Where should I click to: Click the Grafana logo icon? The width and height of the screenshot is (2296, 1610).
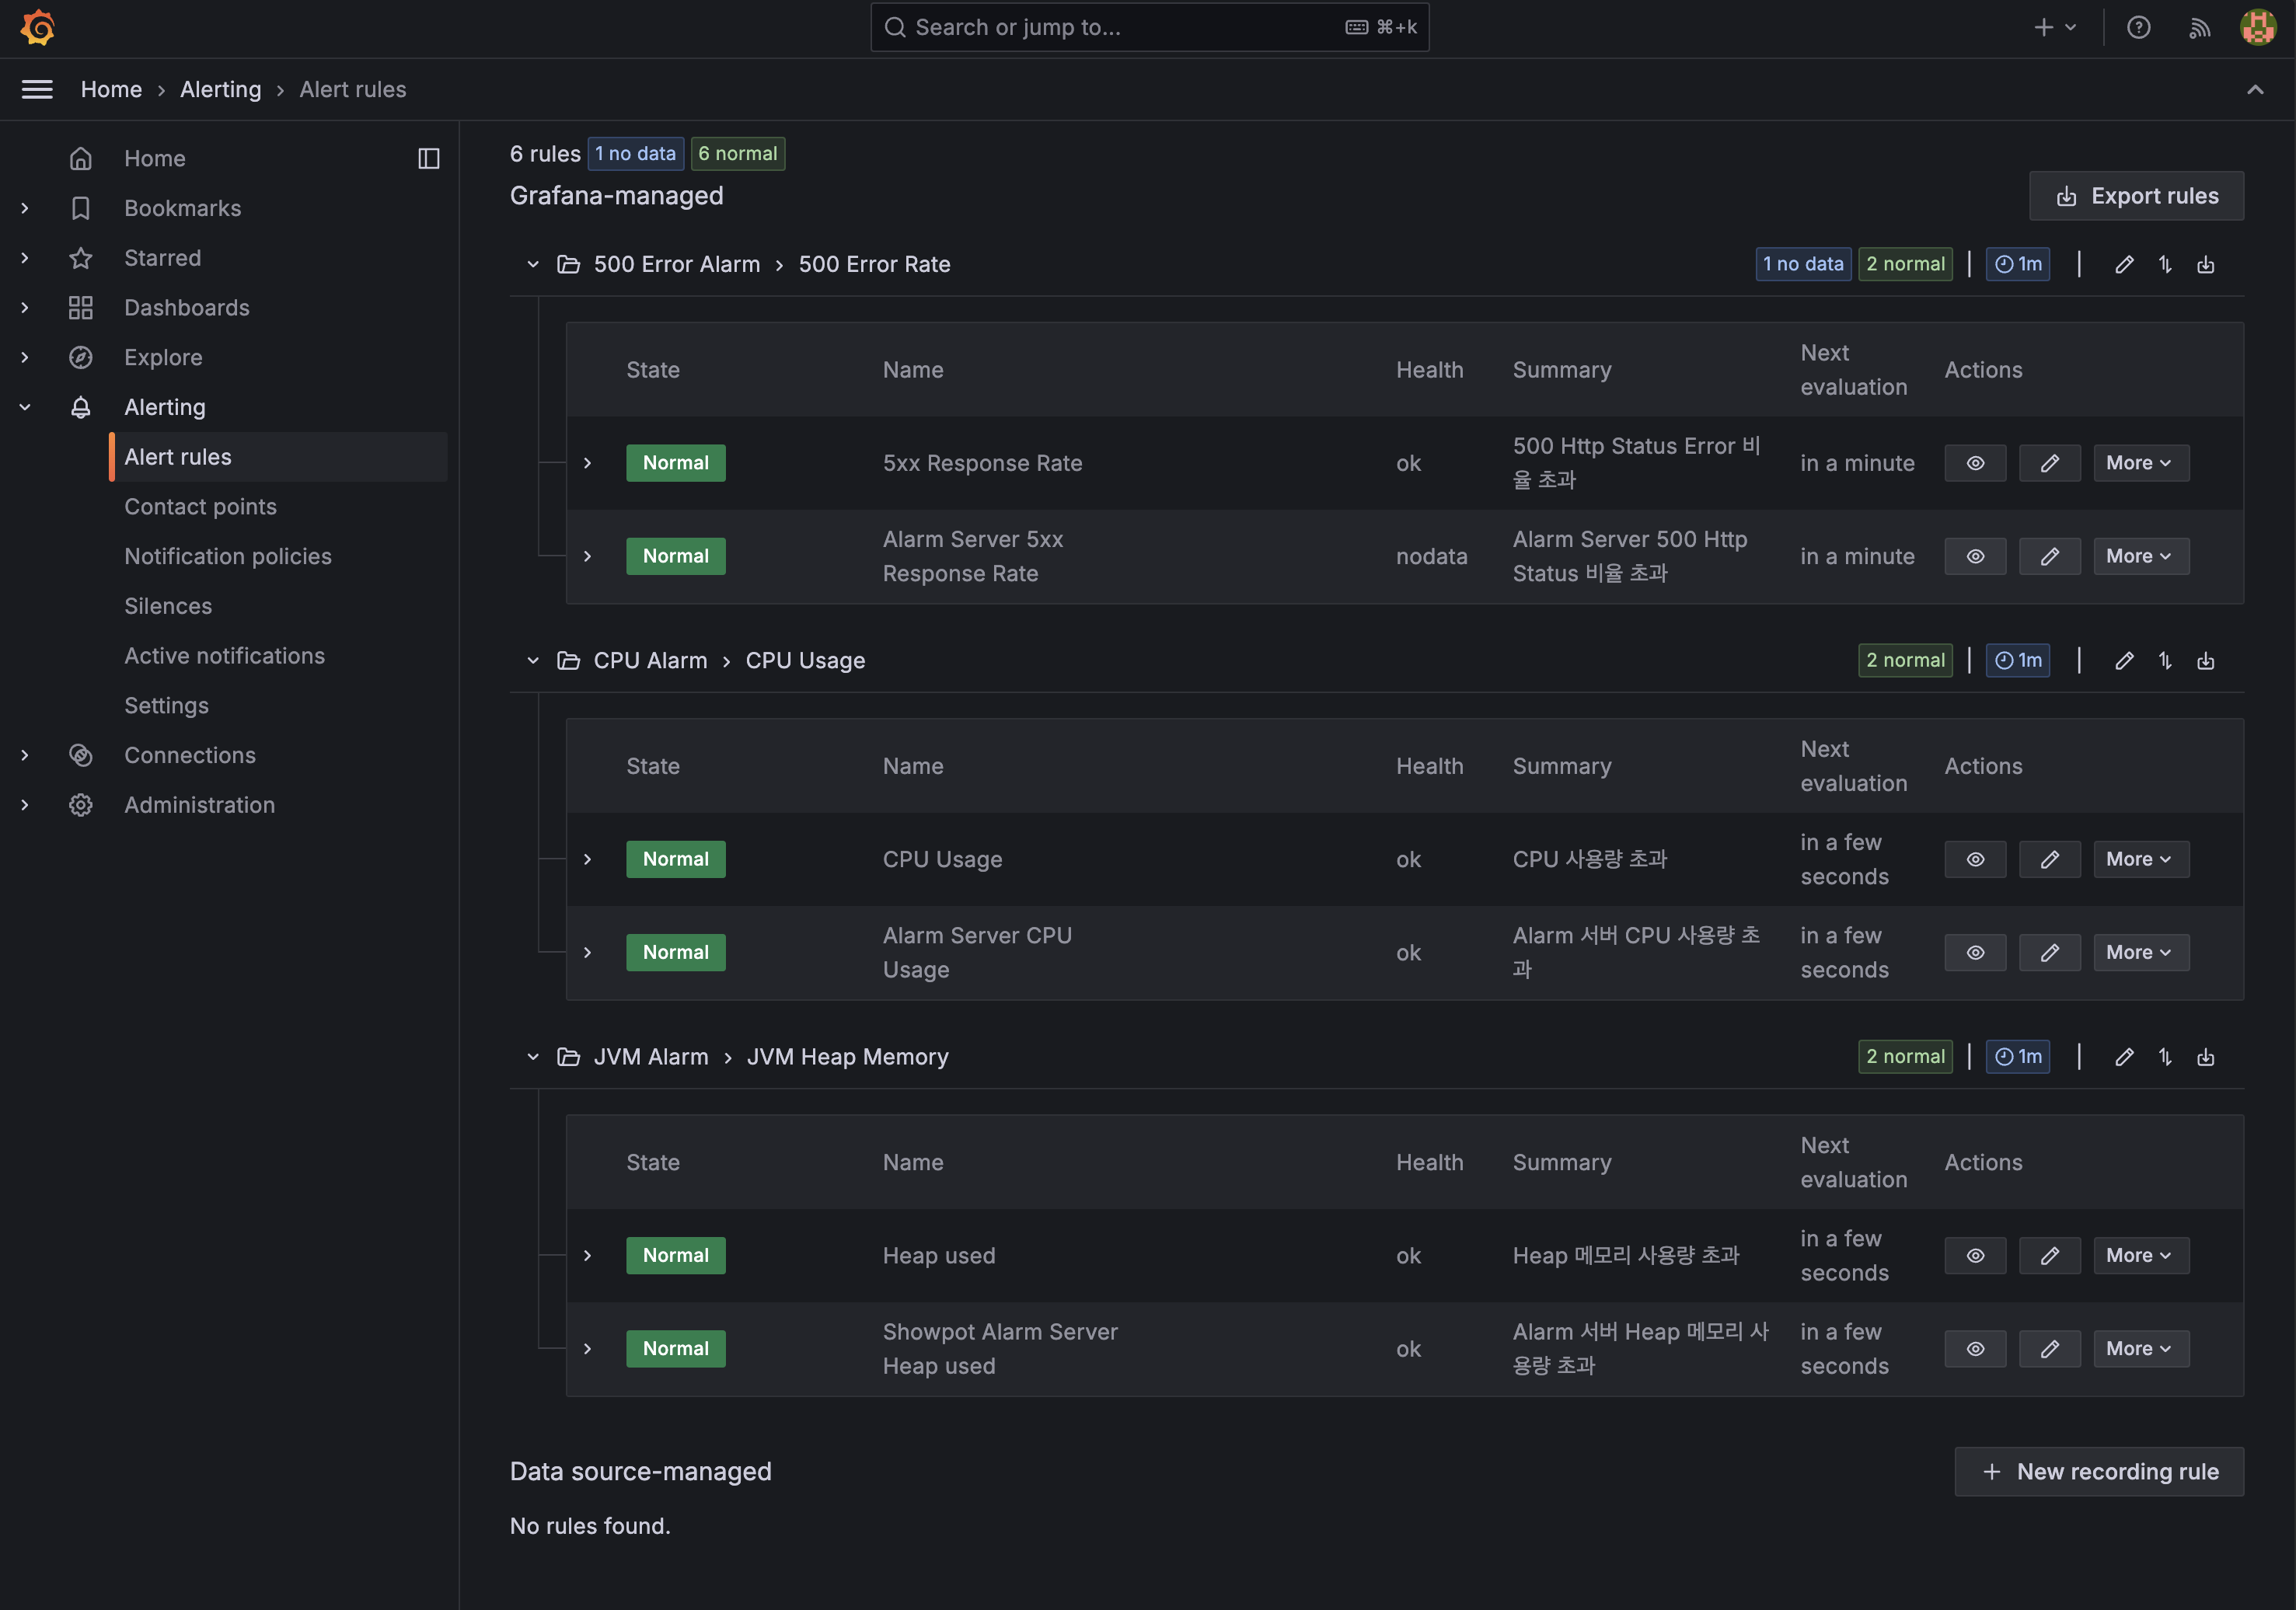click(x=38, y=27)
